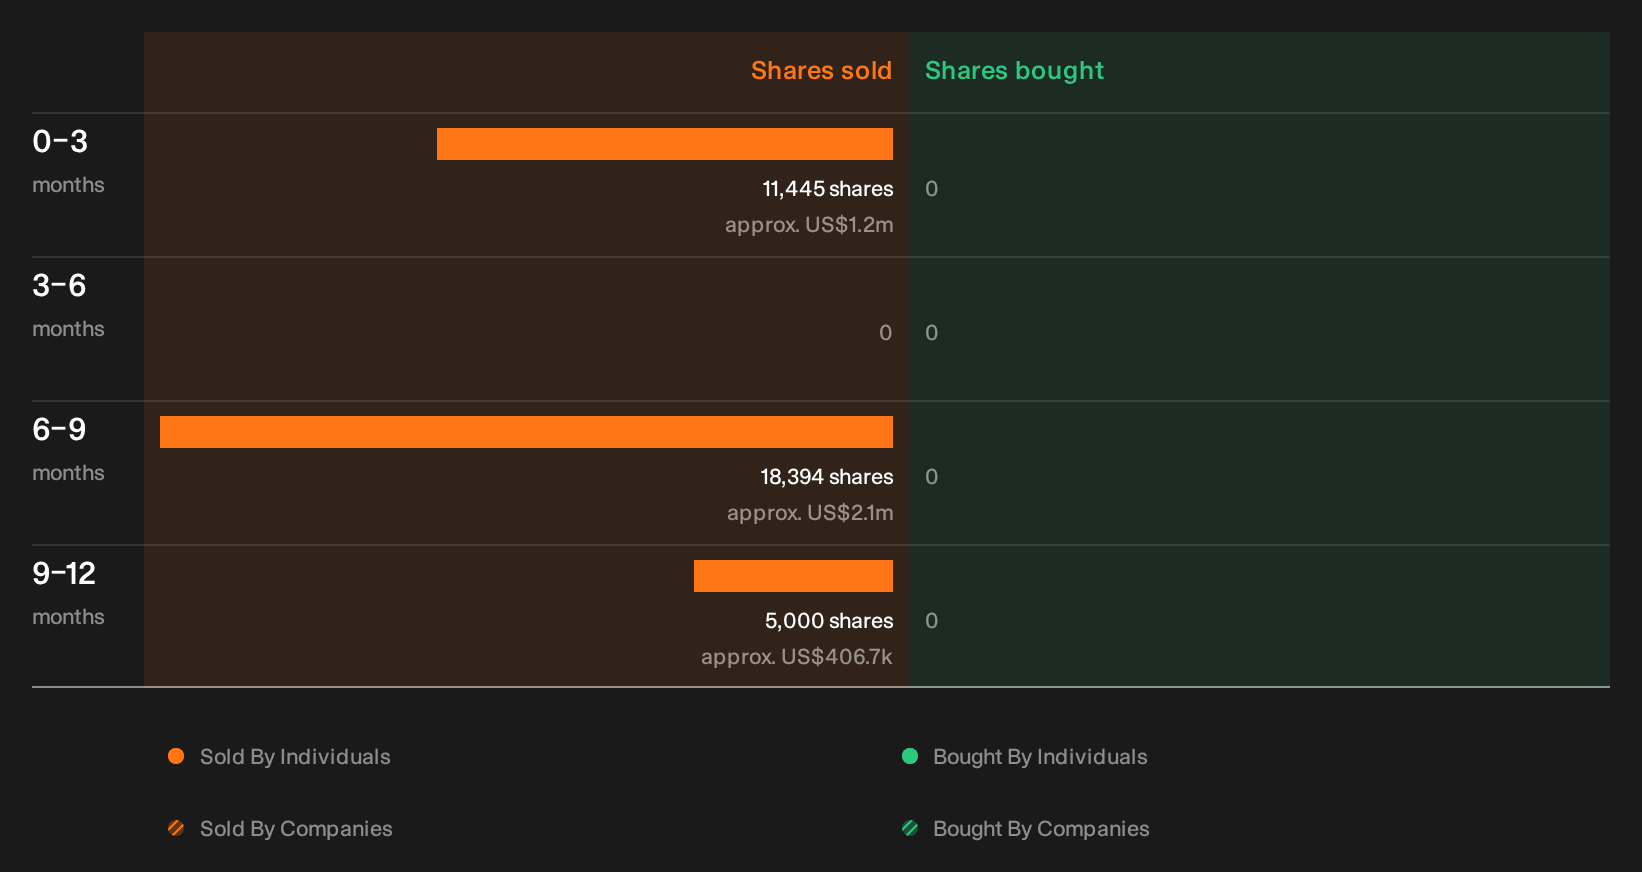This screenshot has height=872, width=1642.
Task: Click the Shares sold column header
Action: [821, 71]
